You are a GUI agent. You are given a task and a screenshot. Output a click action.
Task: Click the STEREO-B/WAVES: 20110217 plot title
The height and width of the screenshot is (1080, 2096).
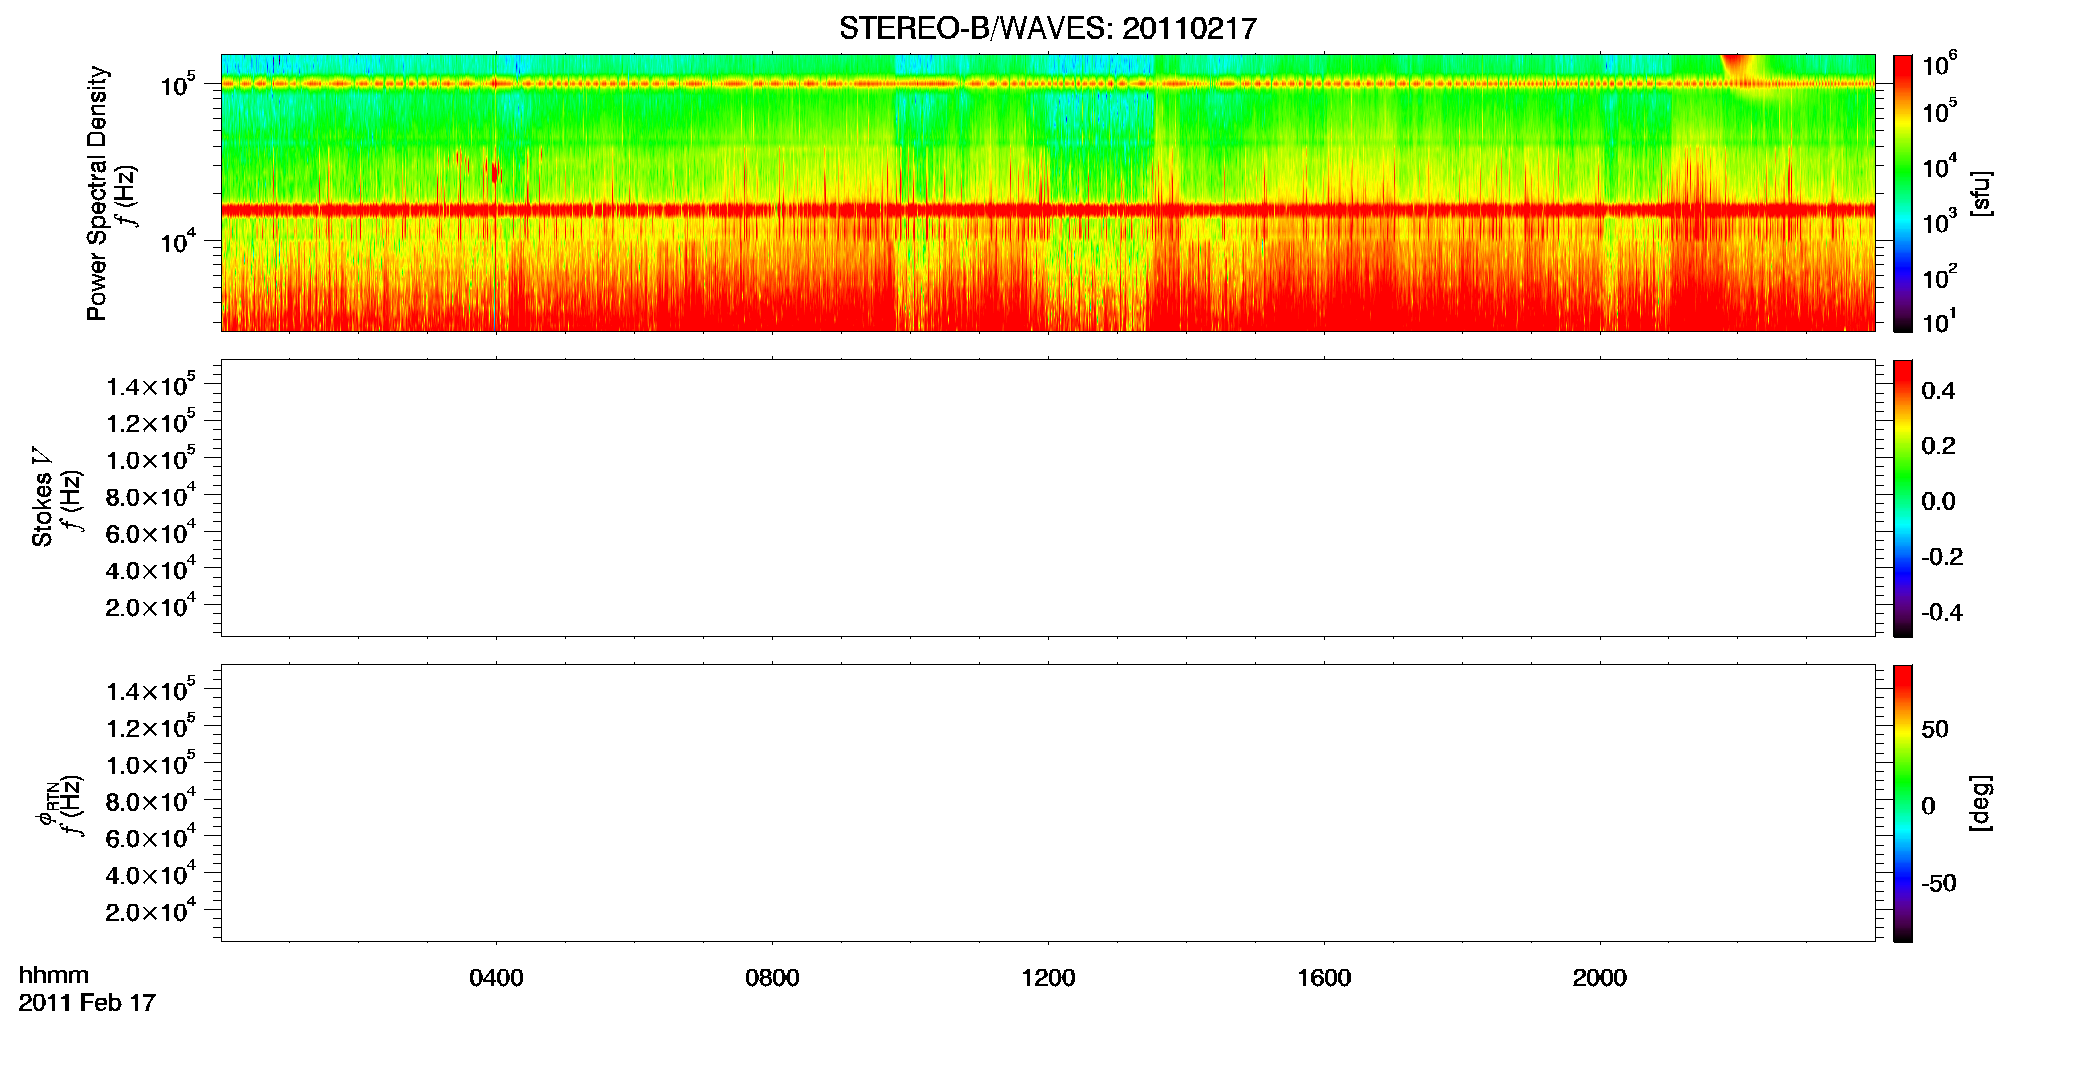1047,28
